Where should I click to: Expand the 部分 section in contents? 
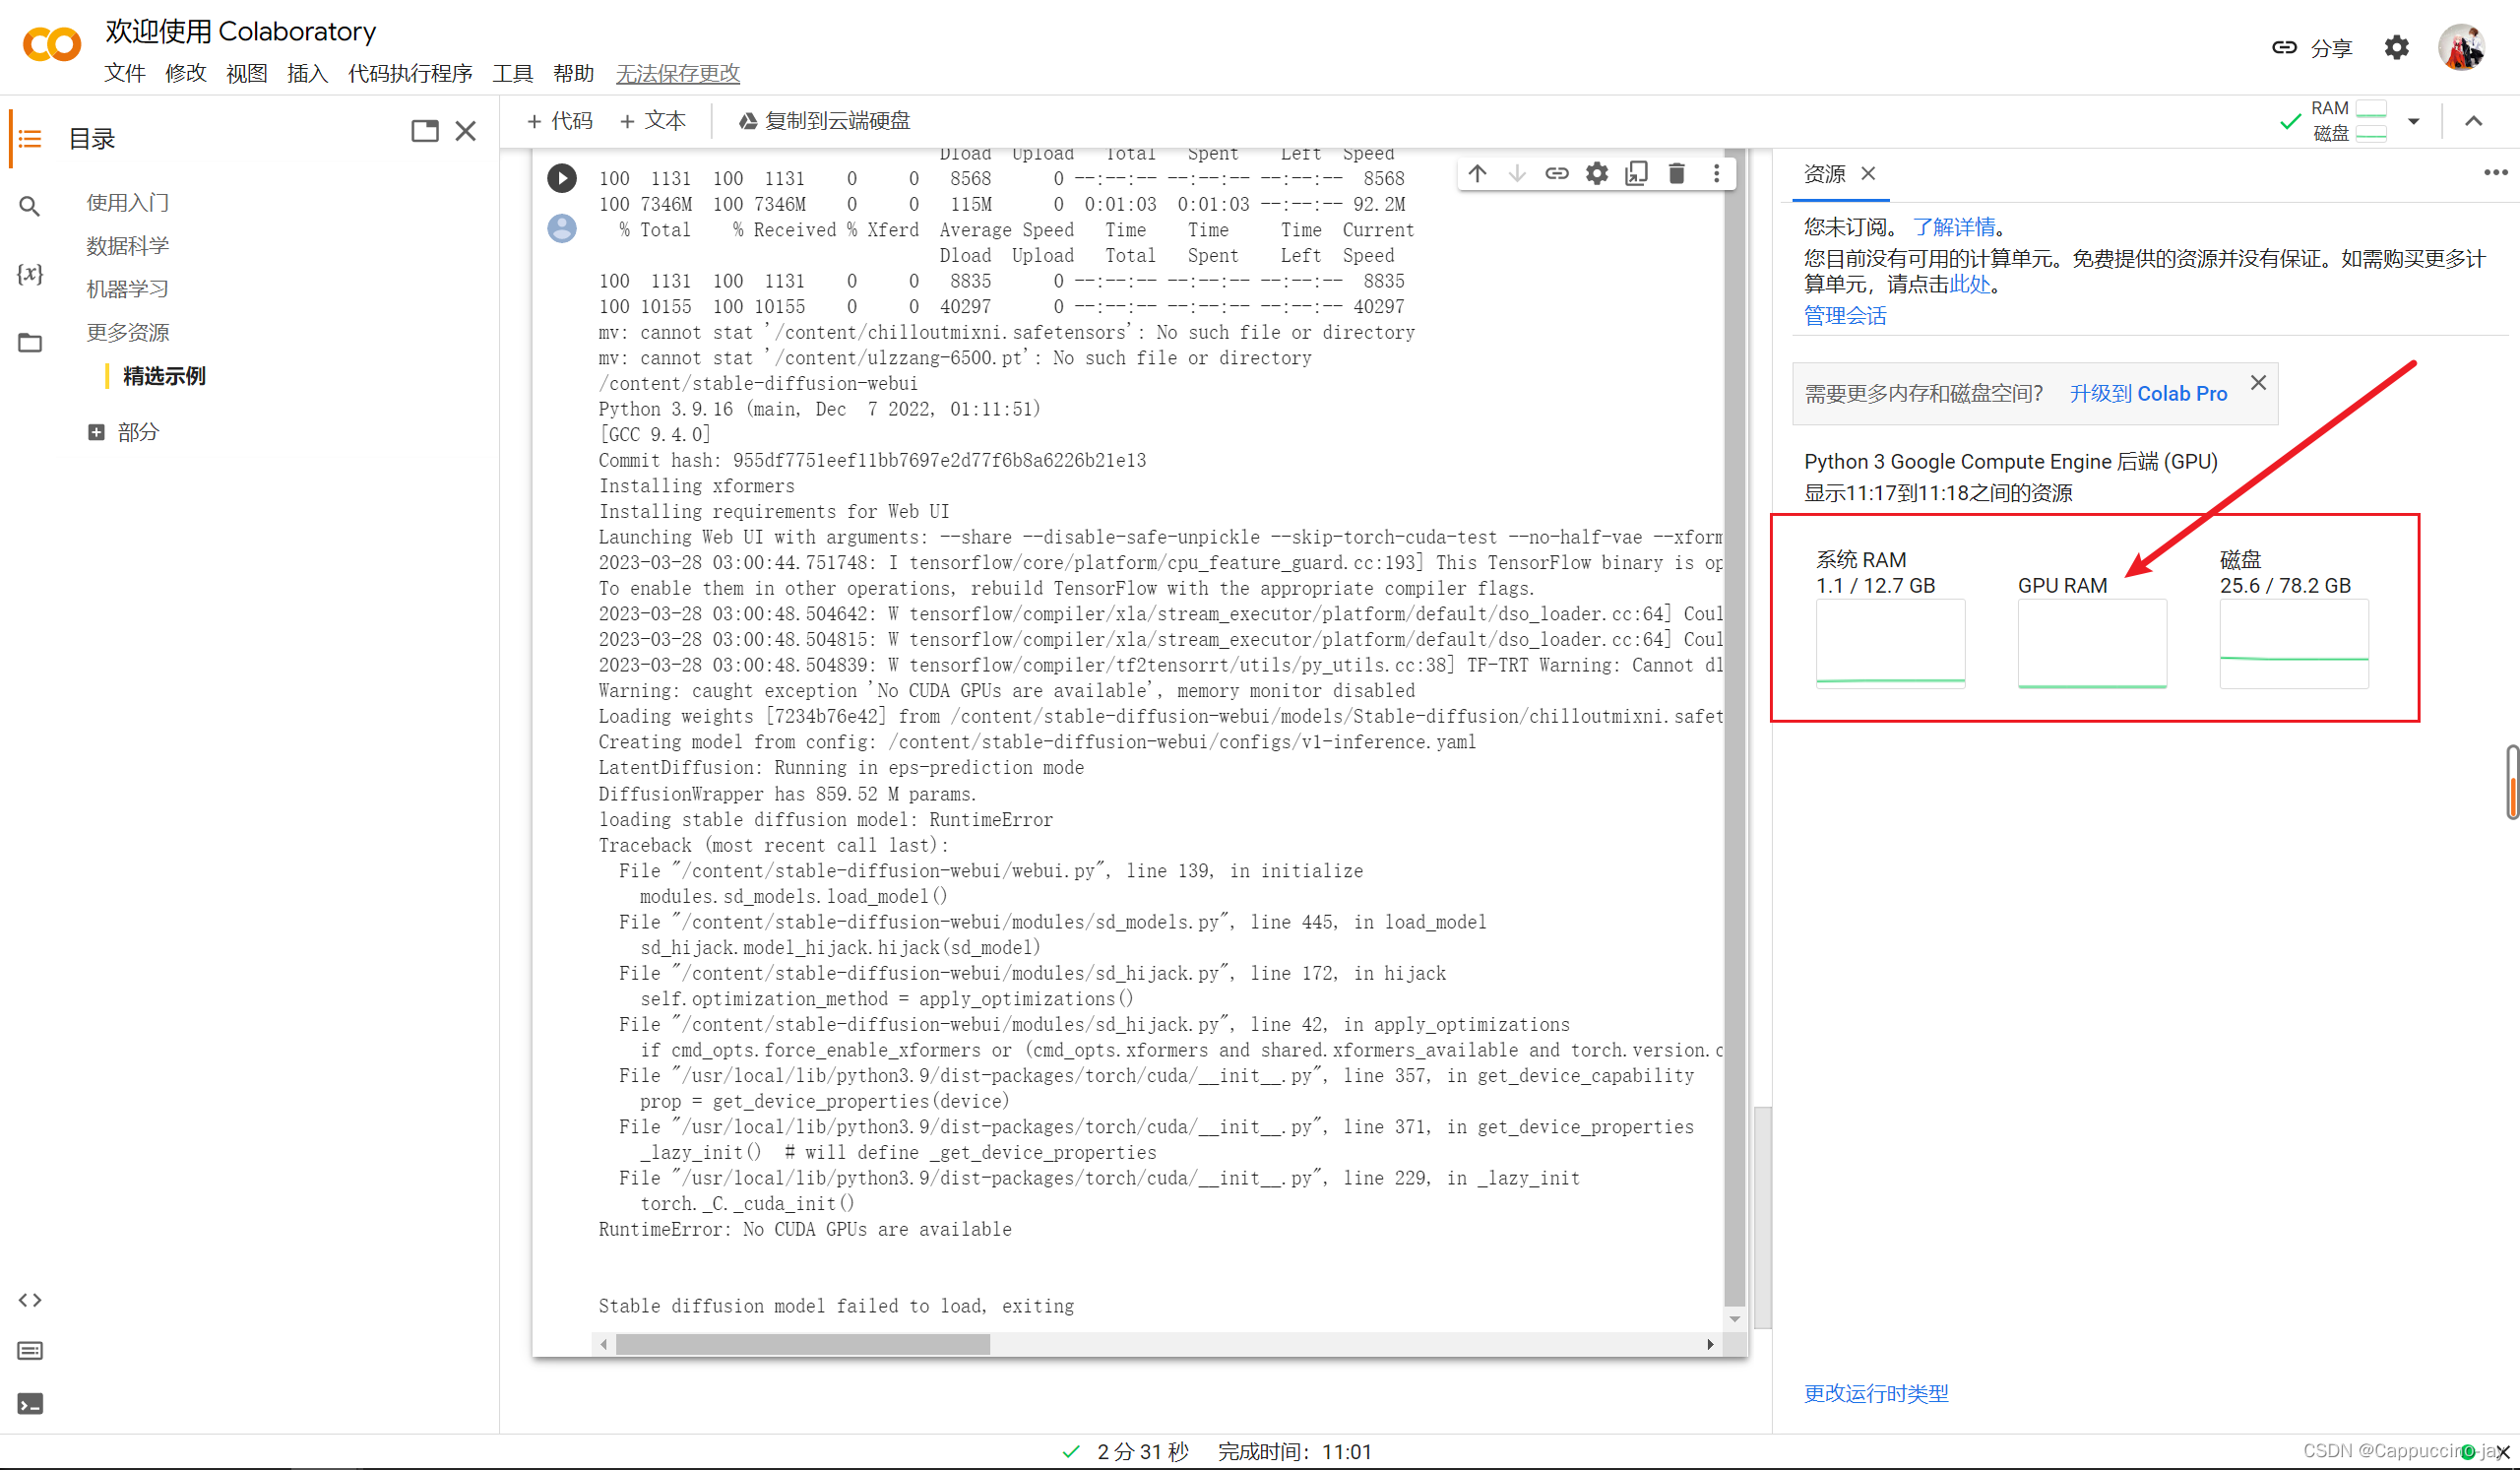click(x=96, y=432)
